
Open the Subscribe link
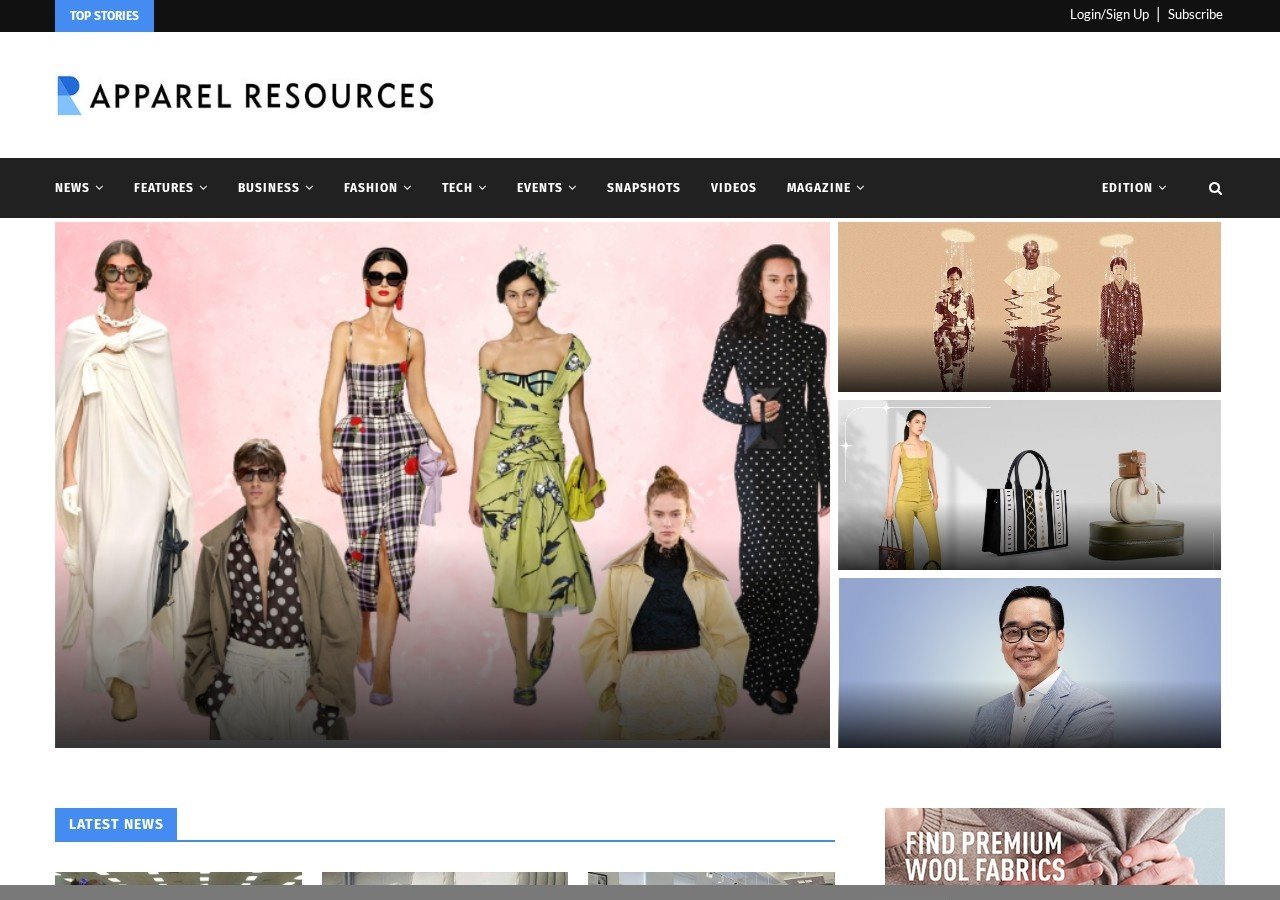[1195, 14]
